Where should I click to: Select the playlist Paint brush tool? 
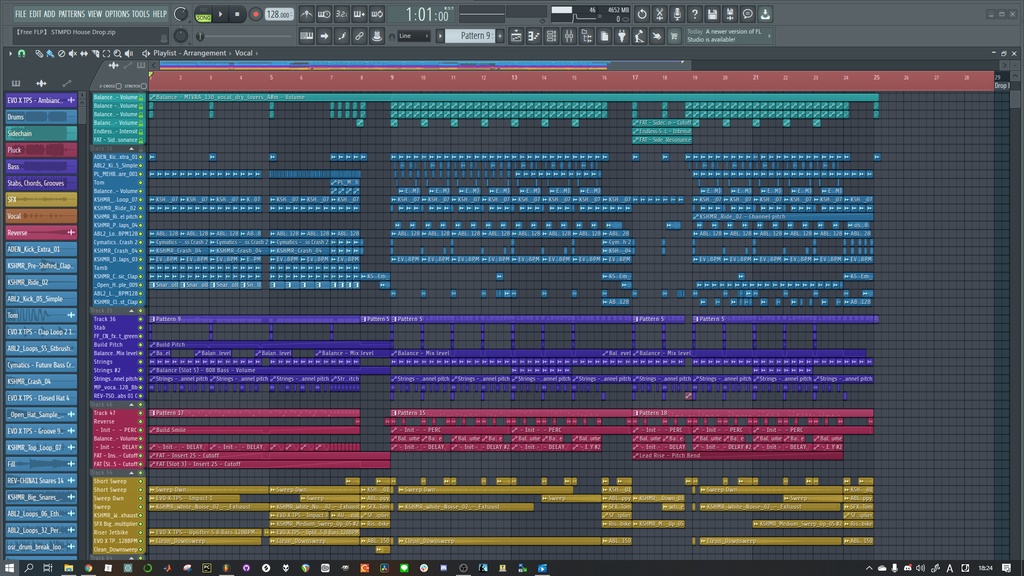pos(50,54)
